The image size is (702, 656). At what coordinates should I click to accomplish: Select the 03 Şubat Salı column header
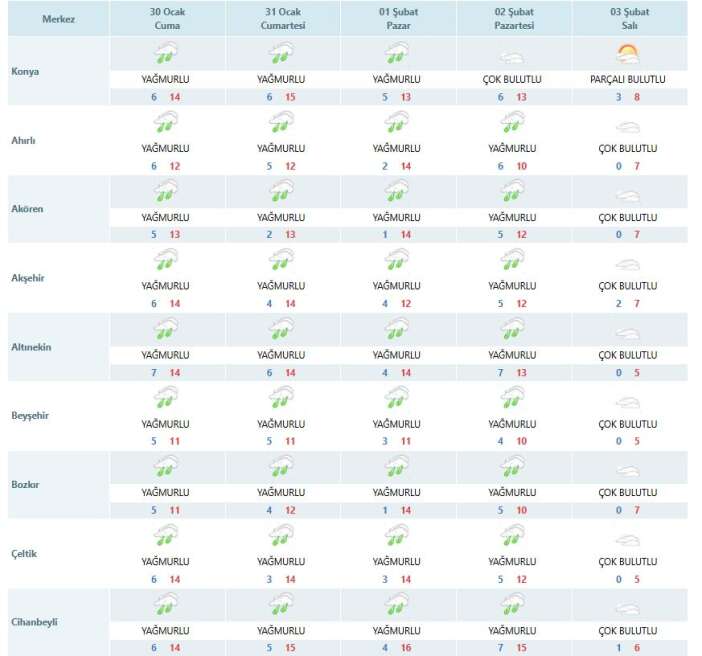pos(629,19)
